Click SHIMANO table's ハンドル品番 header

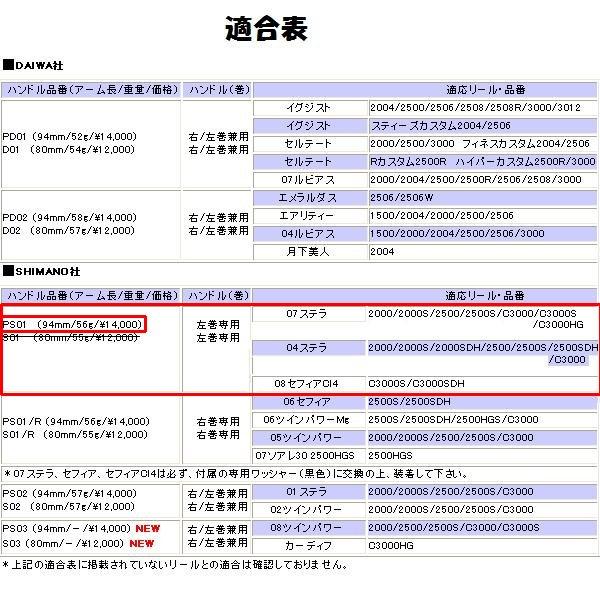click(x=91, y=296)
